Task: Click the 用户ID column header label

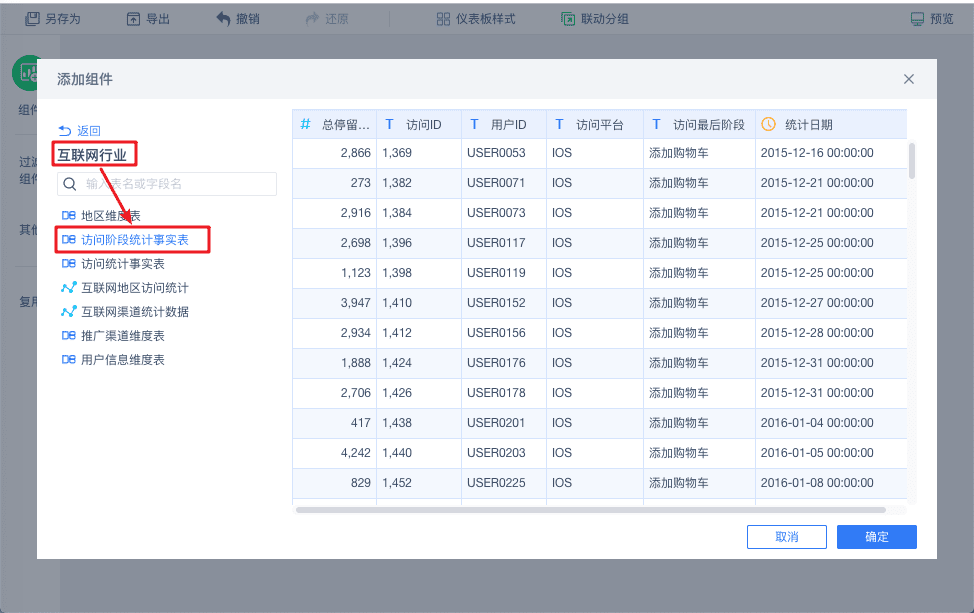Action: pos(509,125)
